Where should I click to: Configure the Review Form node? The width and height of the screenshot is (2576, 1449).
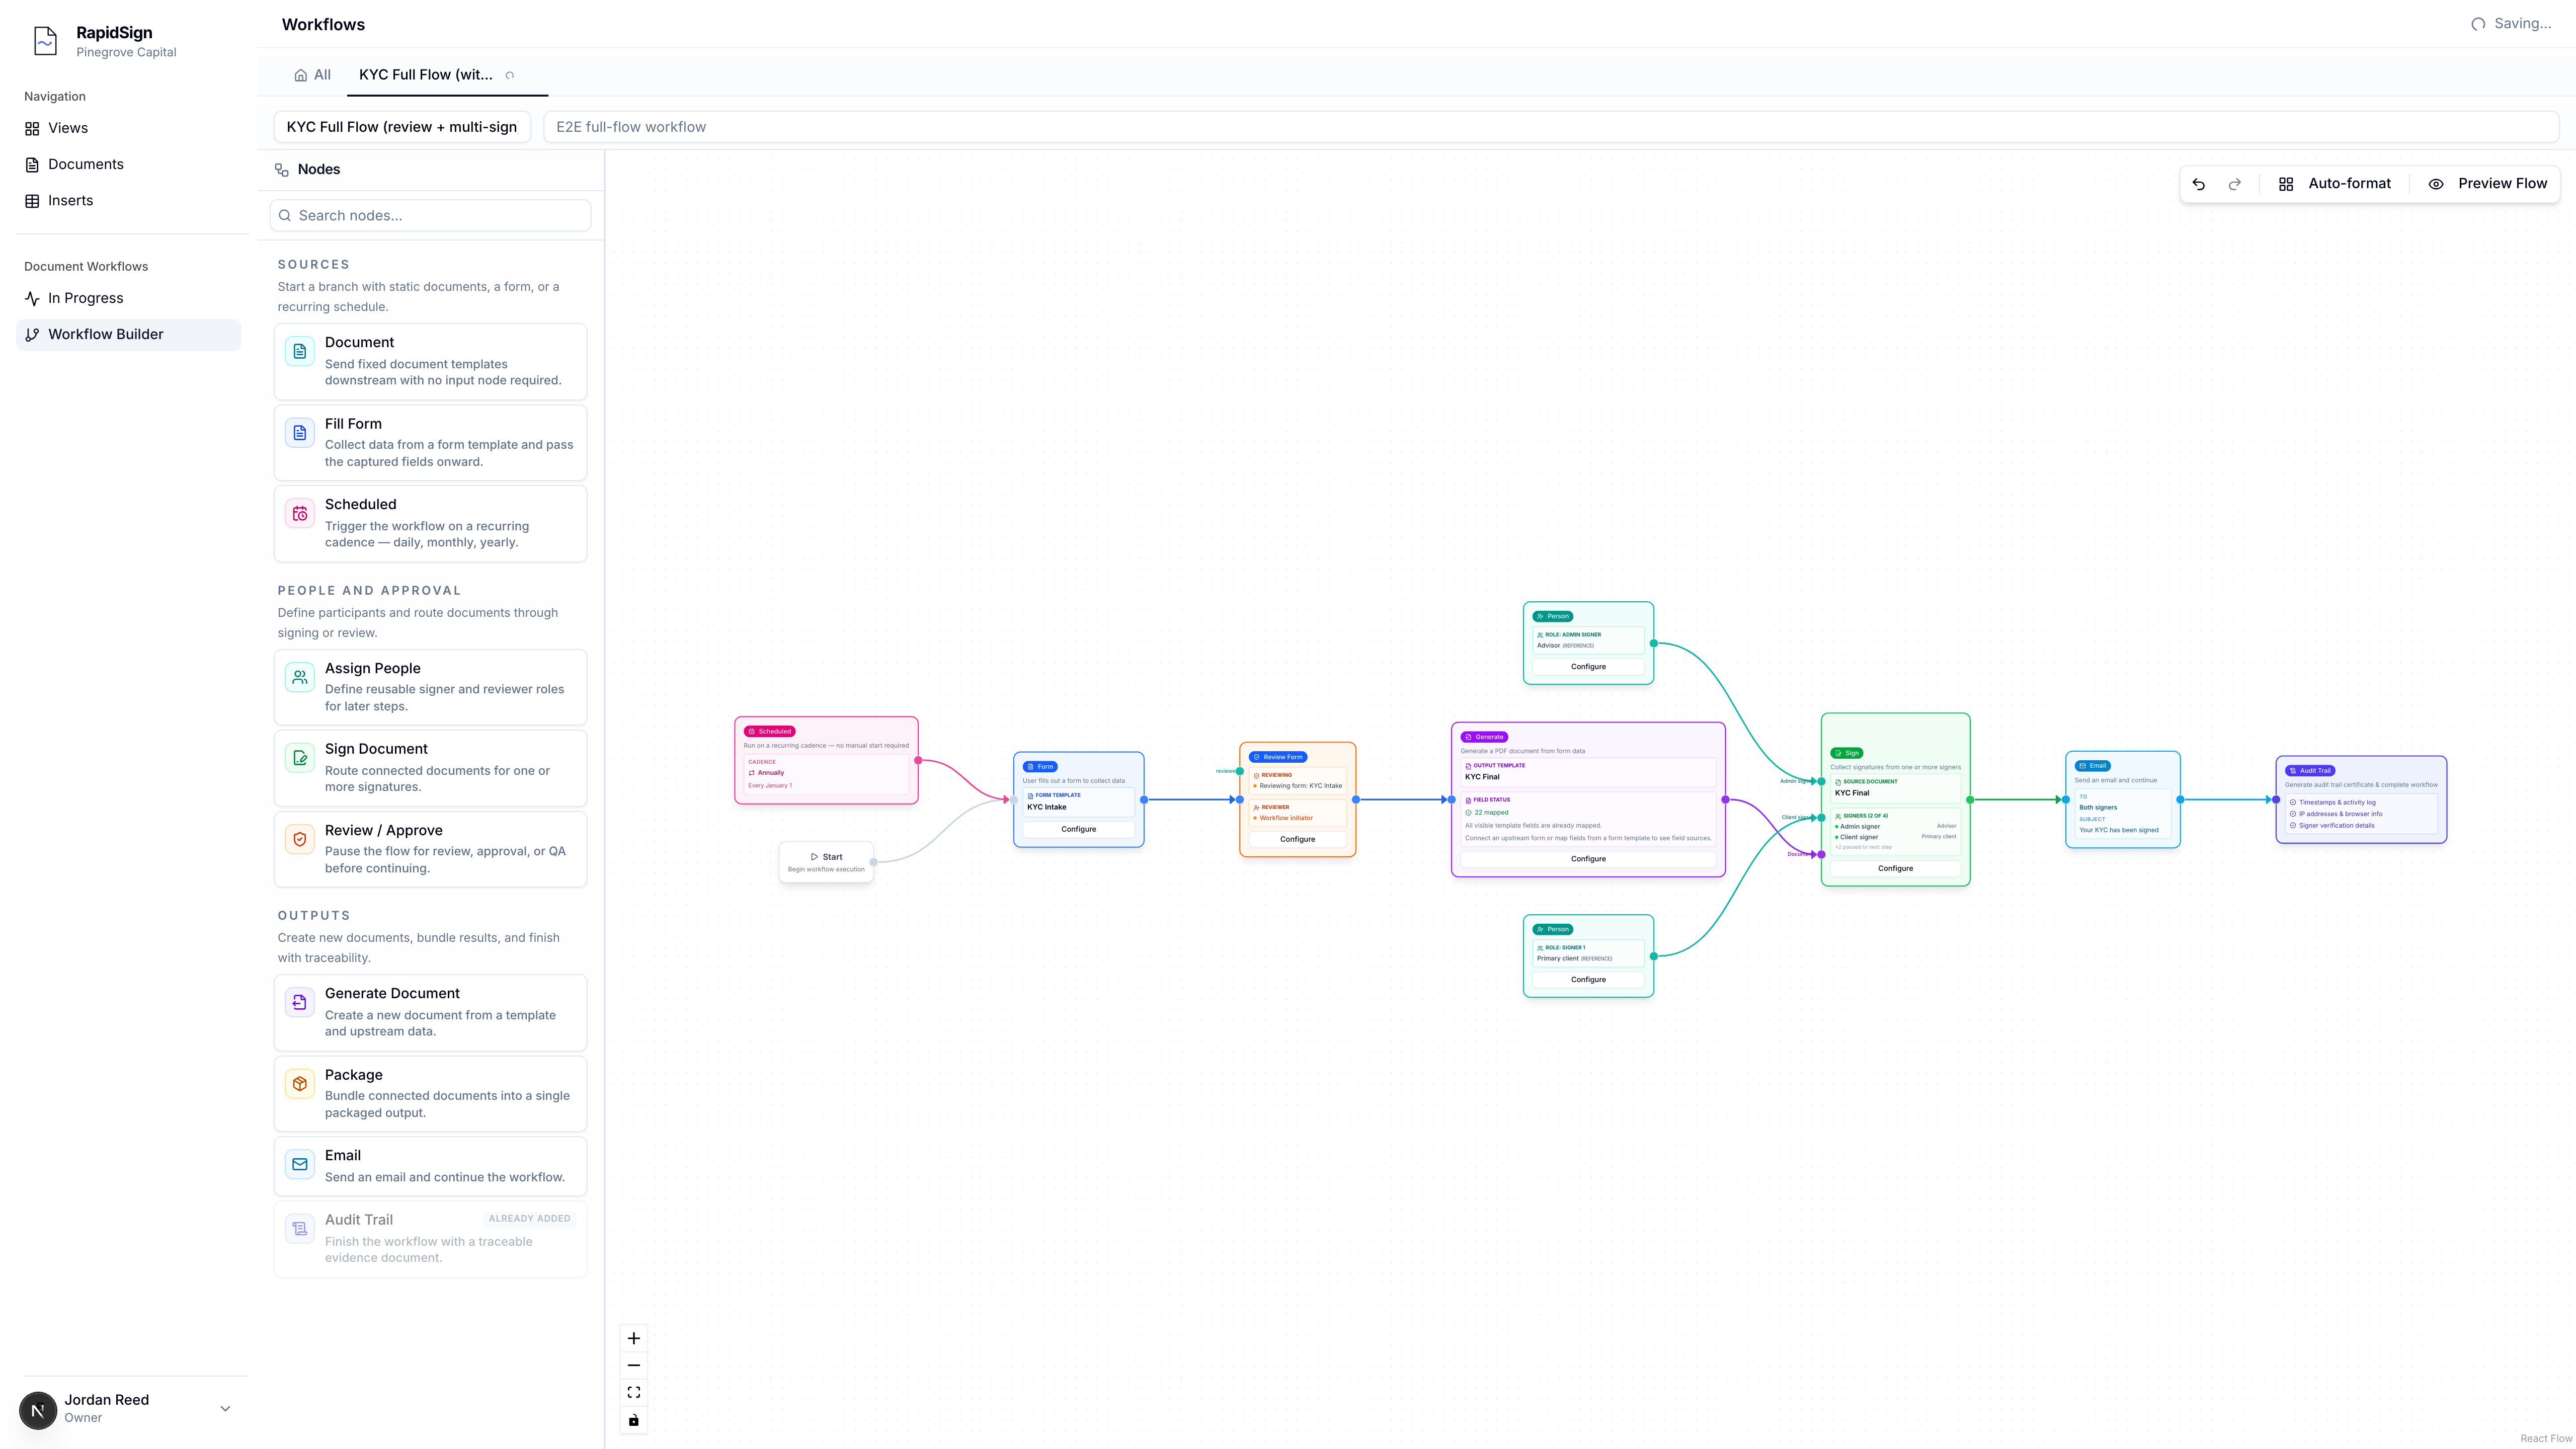pos(1297,839)
